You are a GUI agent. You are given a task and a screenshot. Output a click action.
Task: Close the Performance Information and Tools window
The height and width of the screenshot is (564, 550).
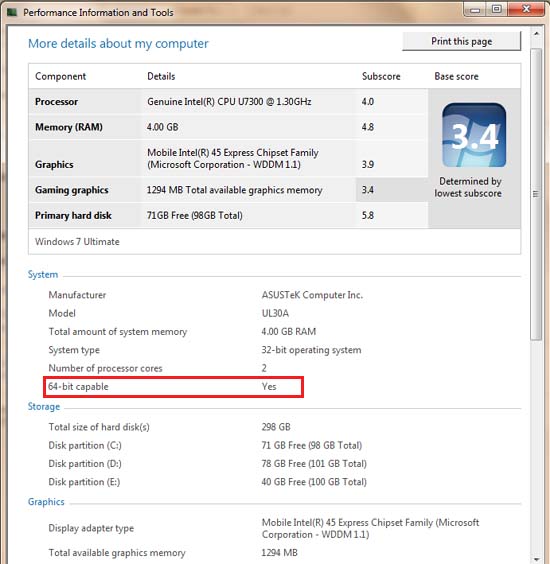tap(526, 9)
